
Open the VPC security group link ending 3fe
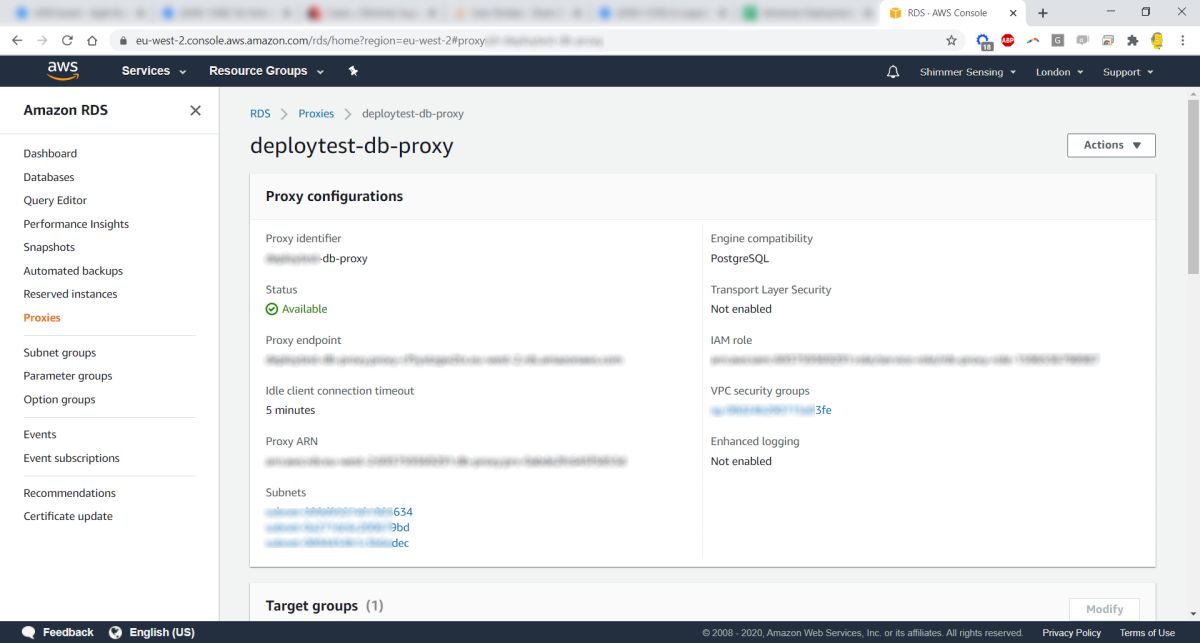point(771,410)
